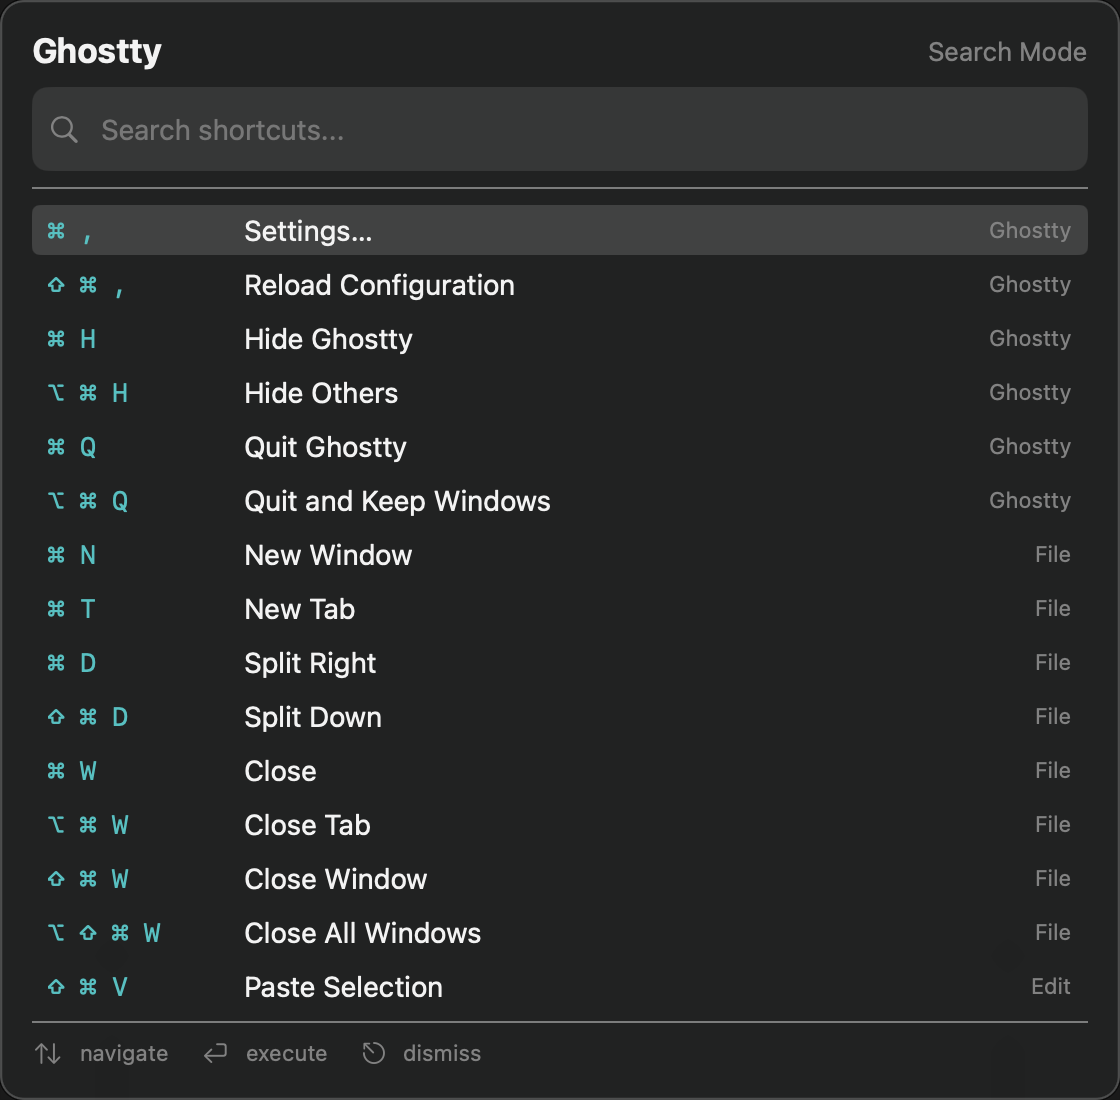Click the ⇧⌘D shortcut keys
Viewport: 1120px width, 1100px height.
87,716
